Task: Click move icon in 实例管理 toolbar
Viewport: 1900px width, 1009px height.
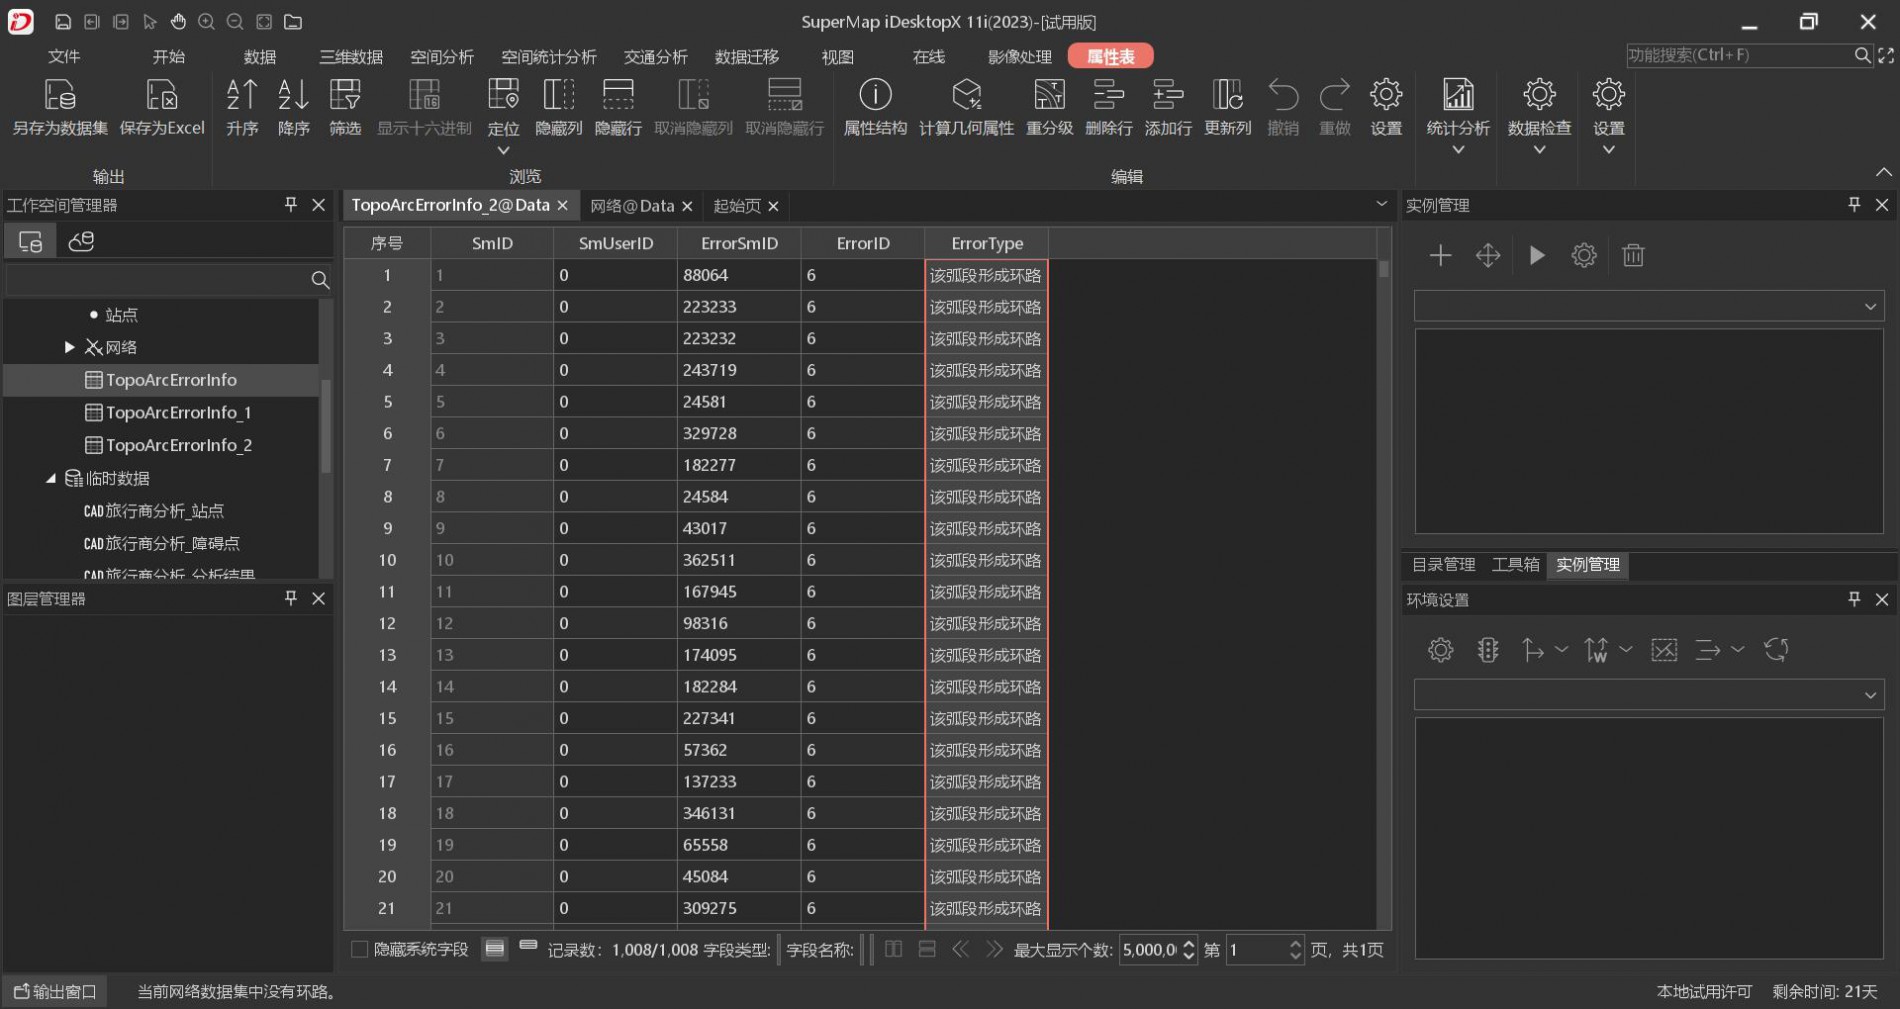Action: coord(1488,256)
